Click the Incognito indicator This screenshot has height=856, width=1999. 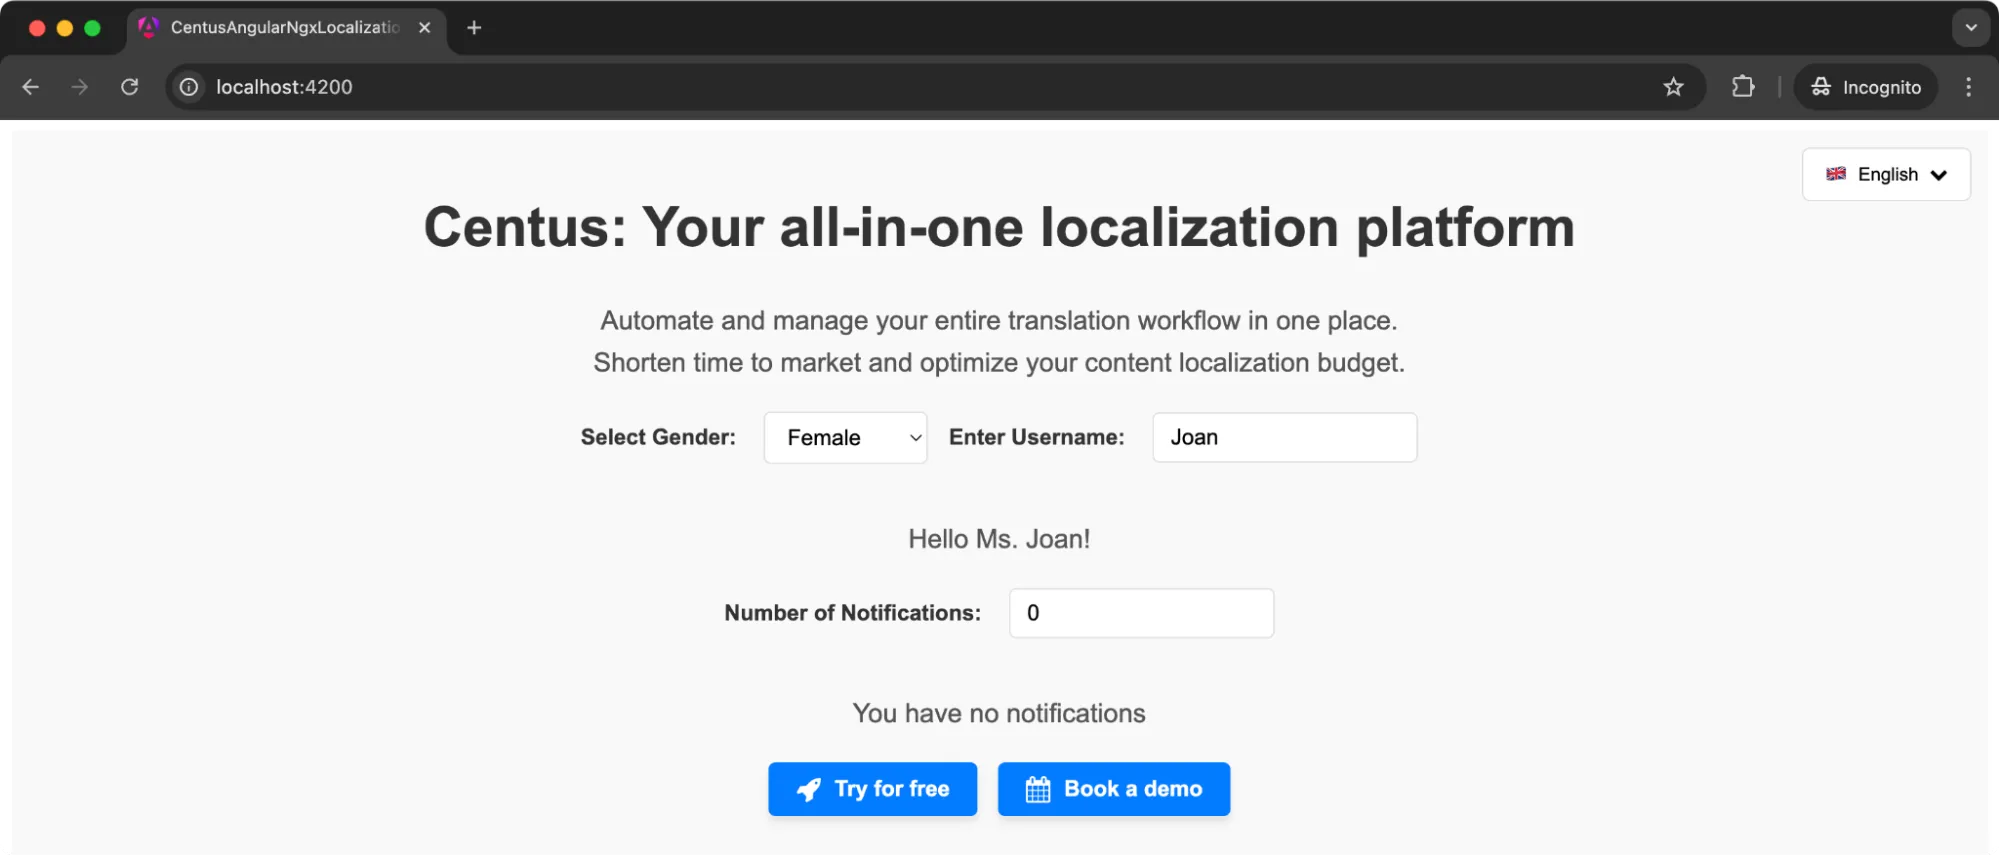(1866, 87)
